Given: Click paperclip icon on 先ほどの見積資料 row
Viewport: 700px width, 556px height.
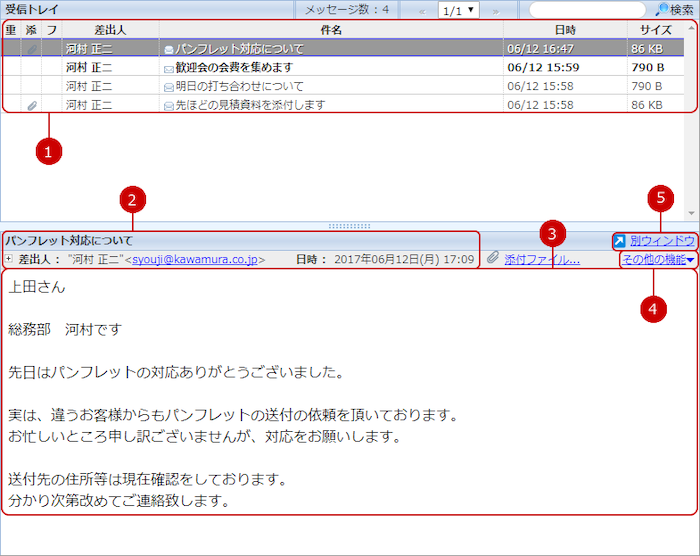Looking at the screenshot, I should click(32, 104).
